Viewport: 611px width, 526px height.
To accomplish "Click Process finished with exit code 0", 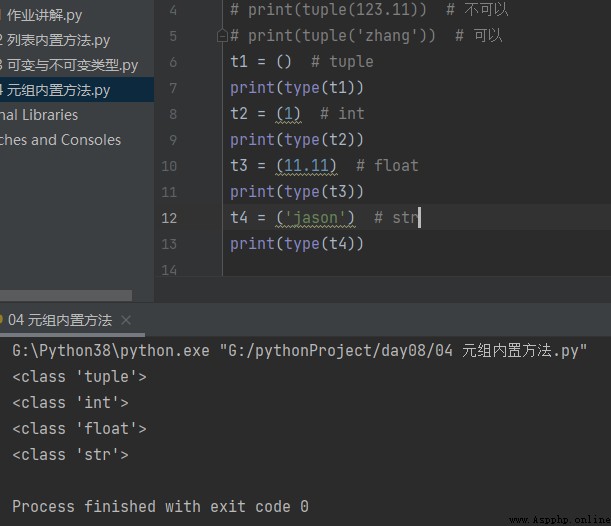I will 161,507.
